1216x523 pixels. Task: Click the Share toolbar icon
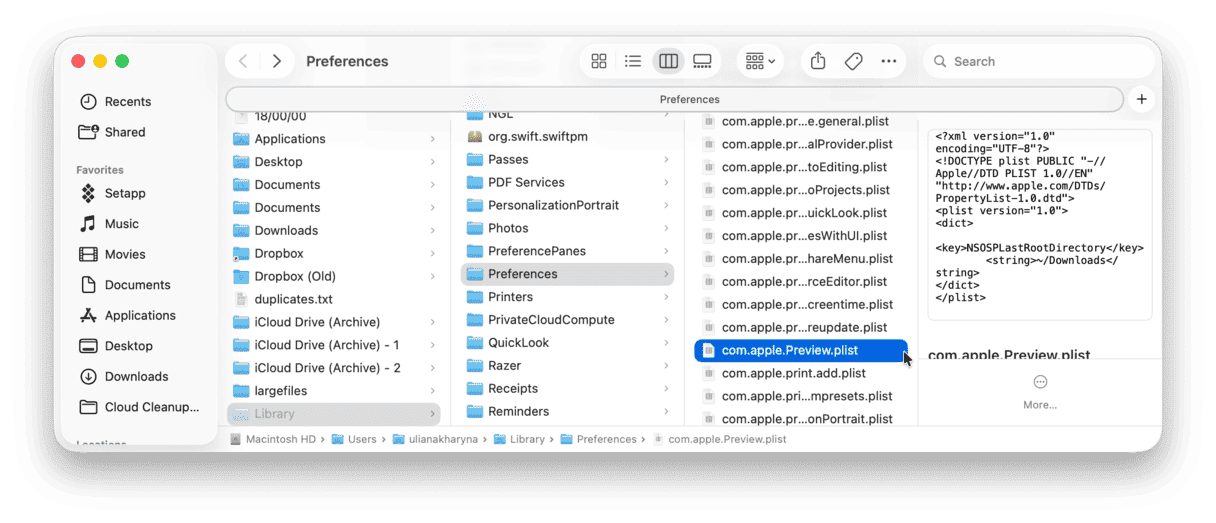tap(818, 61)
